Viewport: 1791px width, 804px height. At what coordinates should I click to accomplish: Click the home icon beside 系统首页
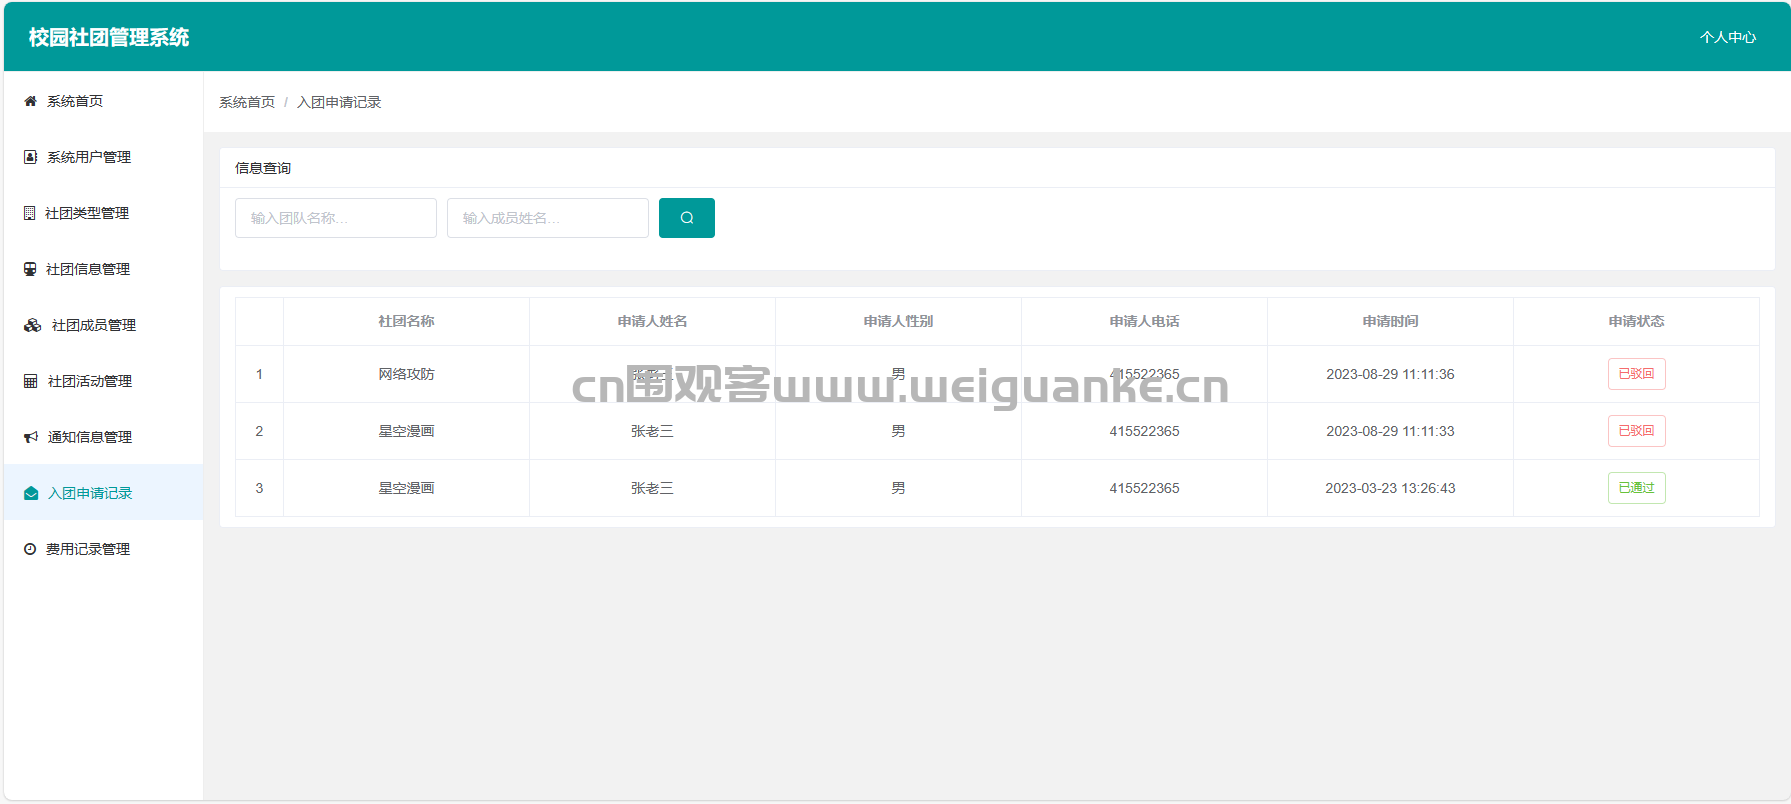(30, 101)
